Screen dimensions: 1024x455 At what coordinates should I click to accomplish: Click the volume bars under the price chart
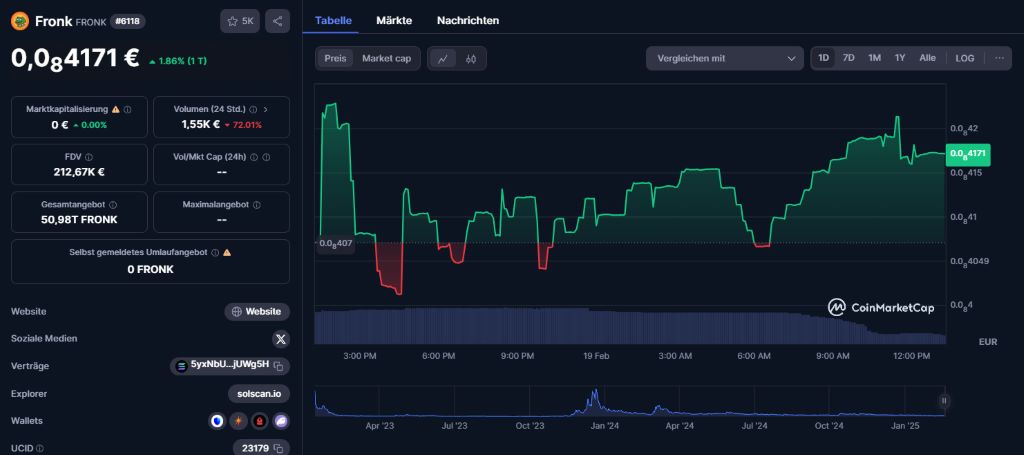(630, 326)
